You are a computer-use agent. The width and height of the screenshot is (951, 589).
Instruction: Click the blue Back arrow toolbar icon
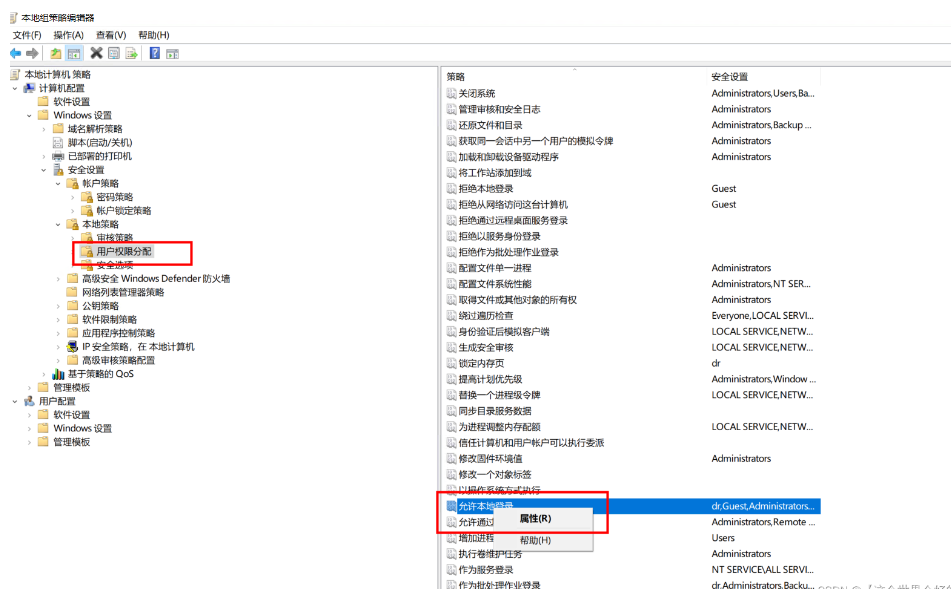15,53
